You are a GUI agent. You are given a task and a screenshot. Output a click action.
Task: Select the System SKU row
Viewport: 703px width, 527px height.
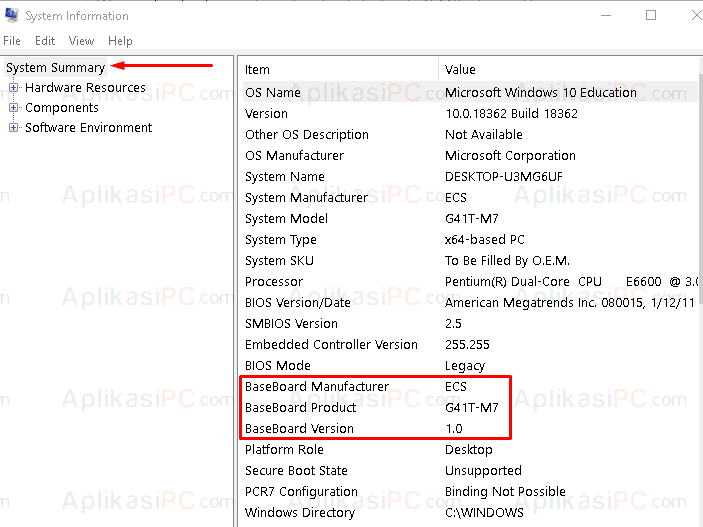tap(470, 261)
